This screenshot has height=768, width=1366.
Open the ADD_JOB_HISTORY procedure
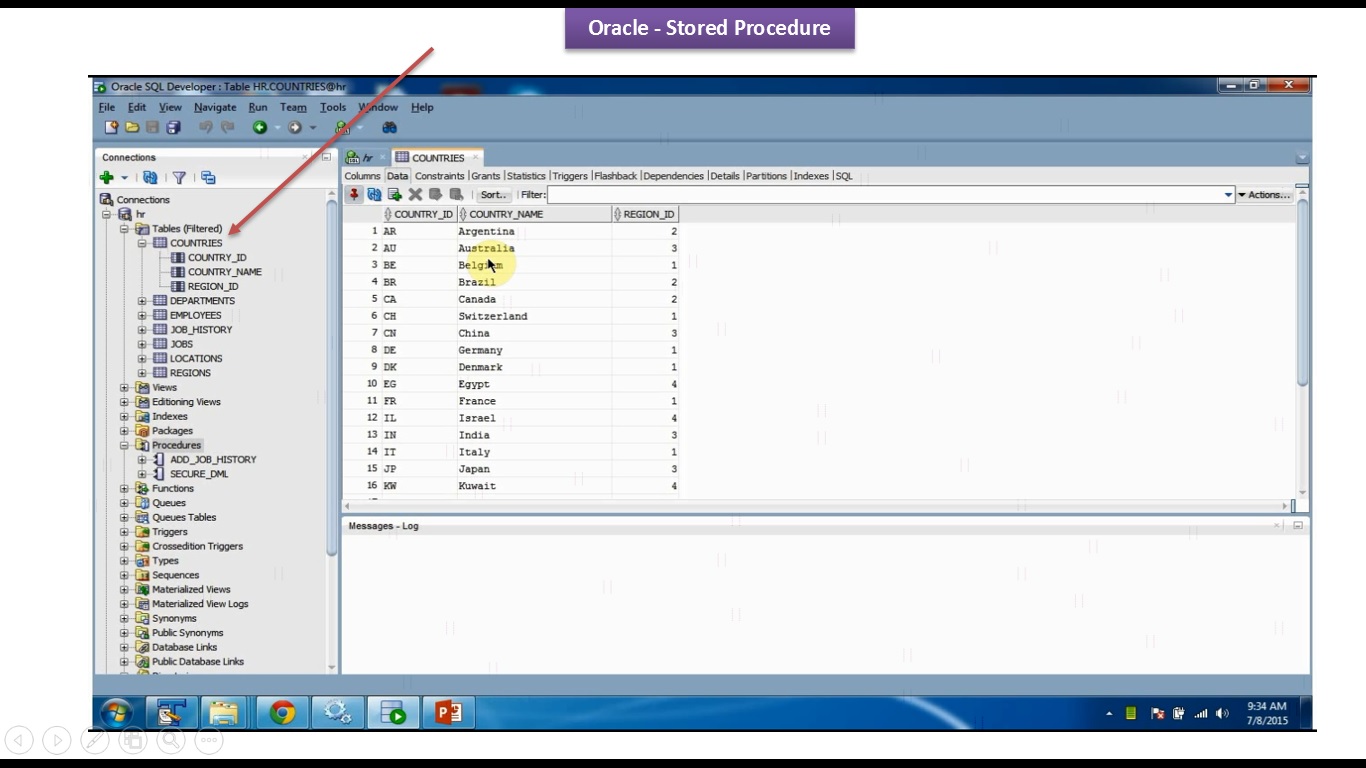tap(213, 459)
